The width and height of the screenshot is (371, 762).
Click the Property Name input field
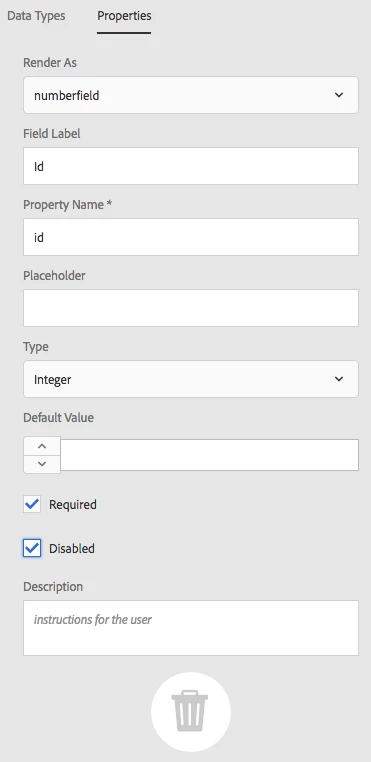[191, 237]
